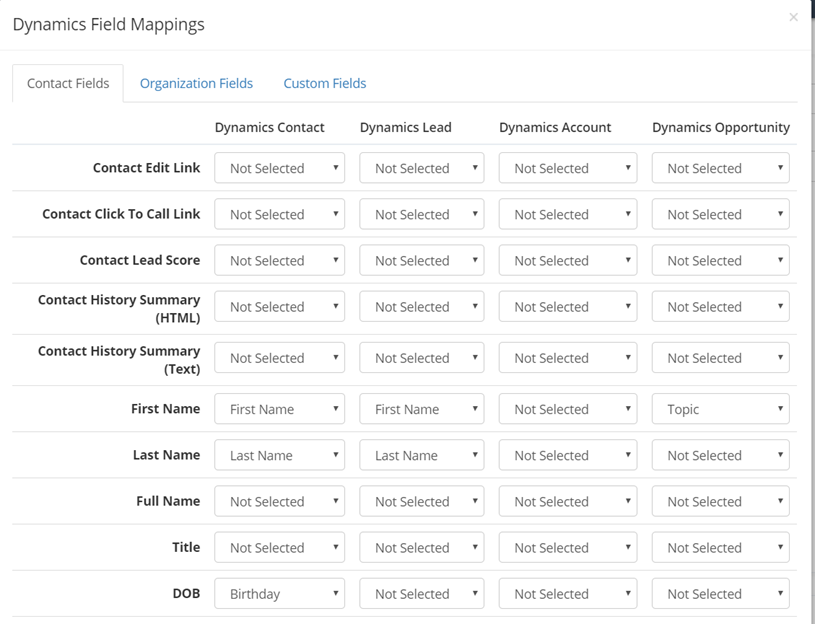
Task: Click the Contact History Summary (HTML) label
Action: (x=119, y=309)
